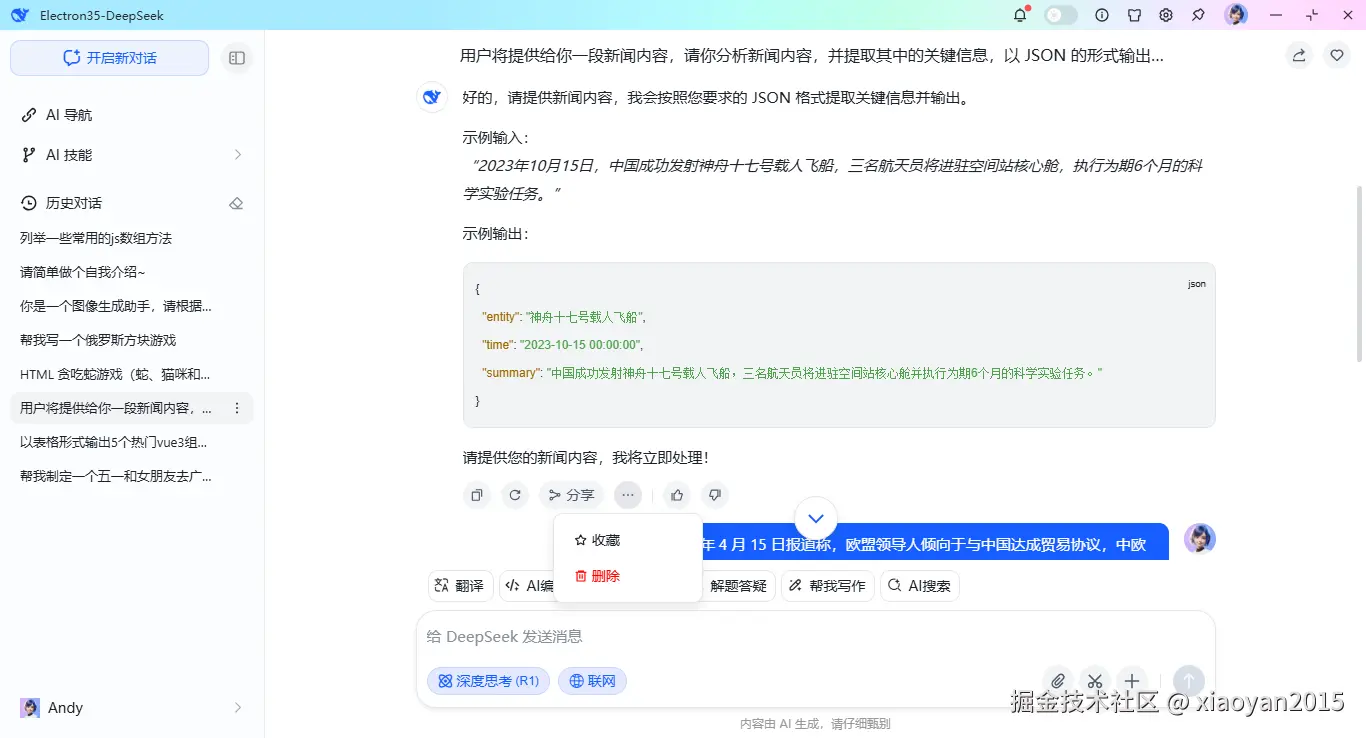Image resolution: width=1366 pixels, height=738 pixels.
Task: Copy the AI reply using the copy icon
Action: 476,495
